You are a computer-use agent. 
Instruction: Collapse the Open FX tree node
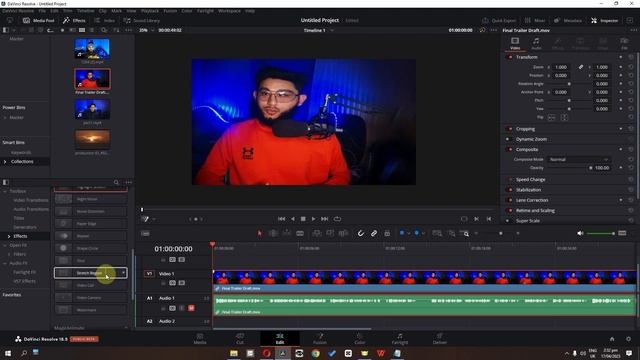pos(5,245)
